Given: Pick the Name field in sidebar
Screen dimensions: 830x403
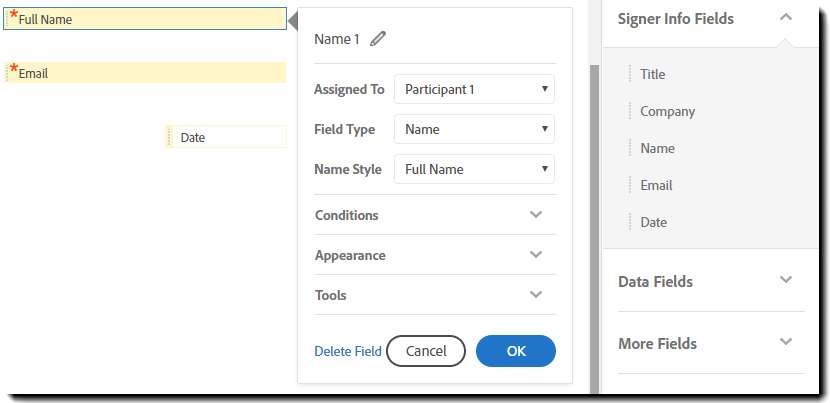Looking at the screenshot, I should pyautogui.click(x=657, y=148).
